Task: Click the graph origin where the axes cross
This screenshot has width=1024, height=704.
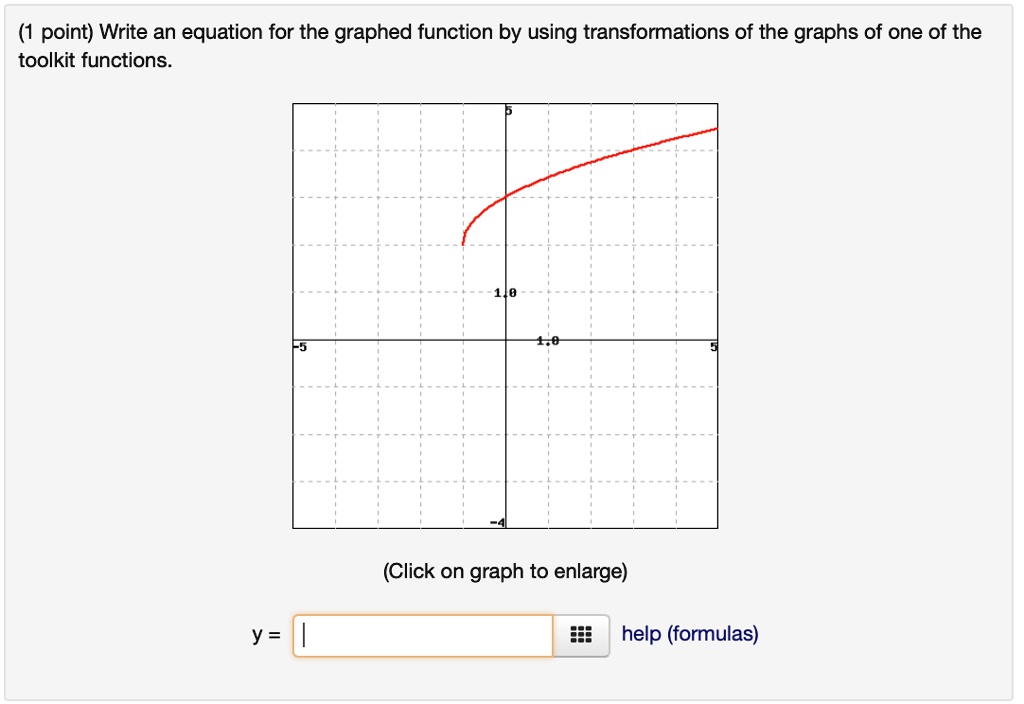Action: tap(506, 340)
